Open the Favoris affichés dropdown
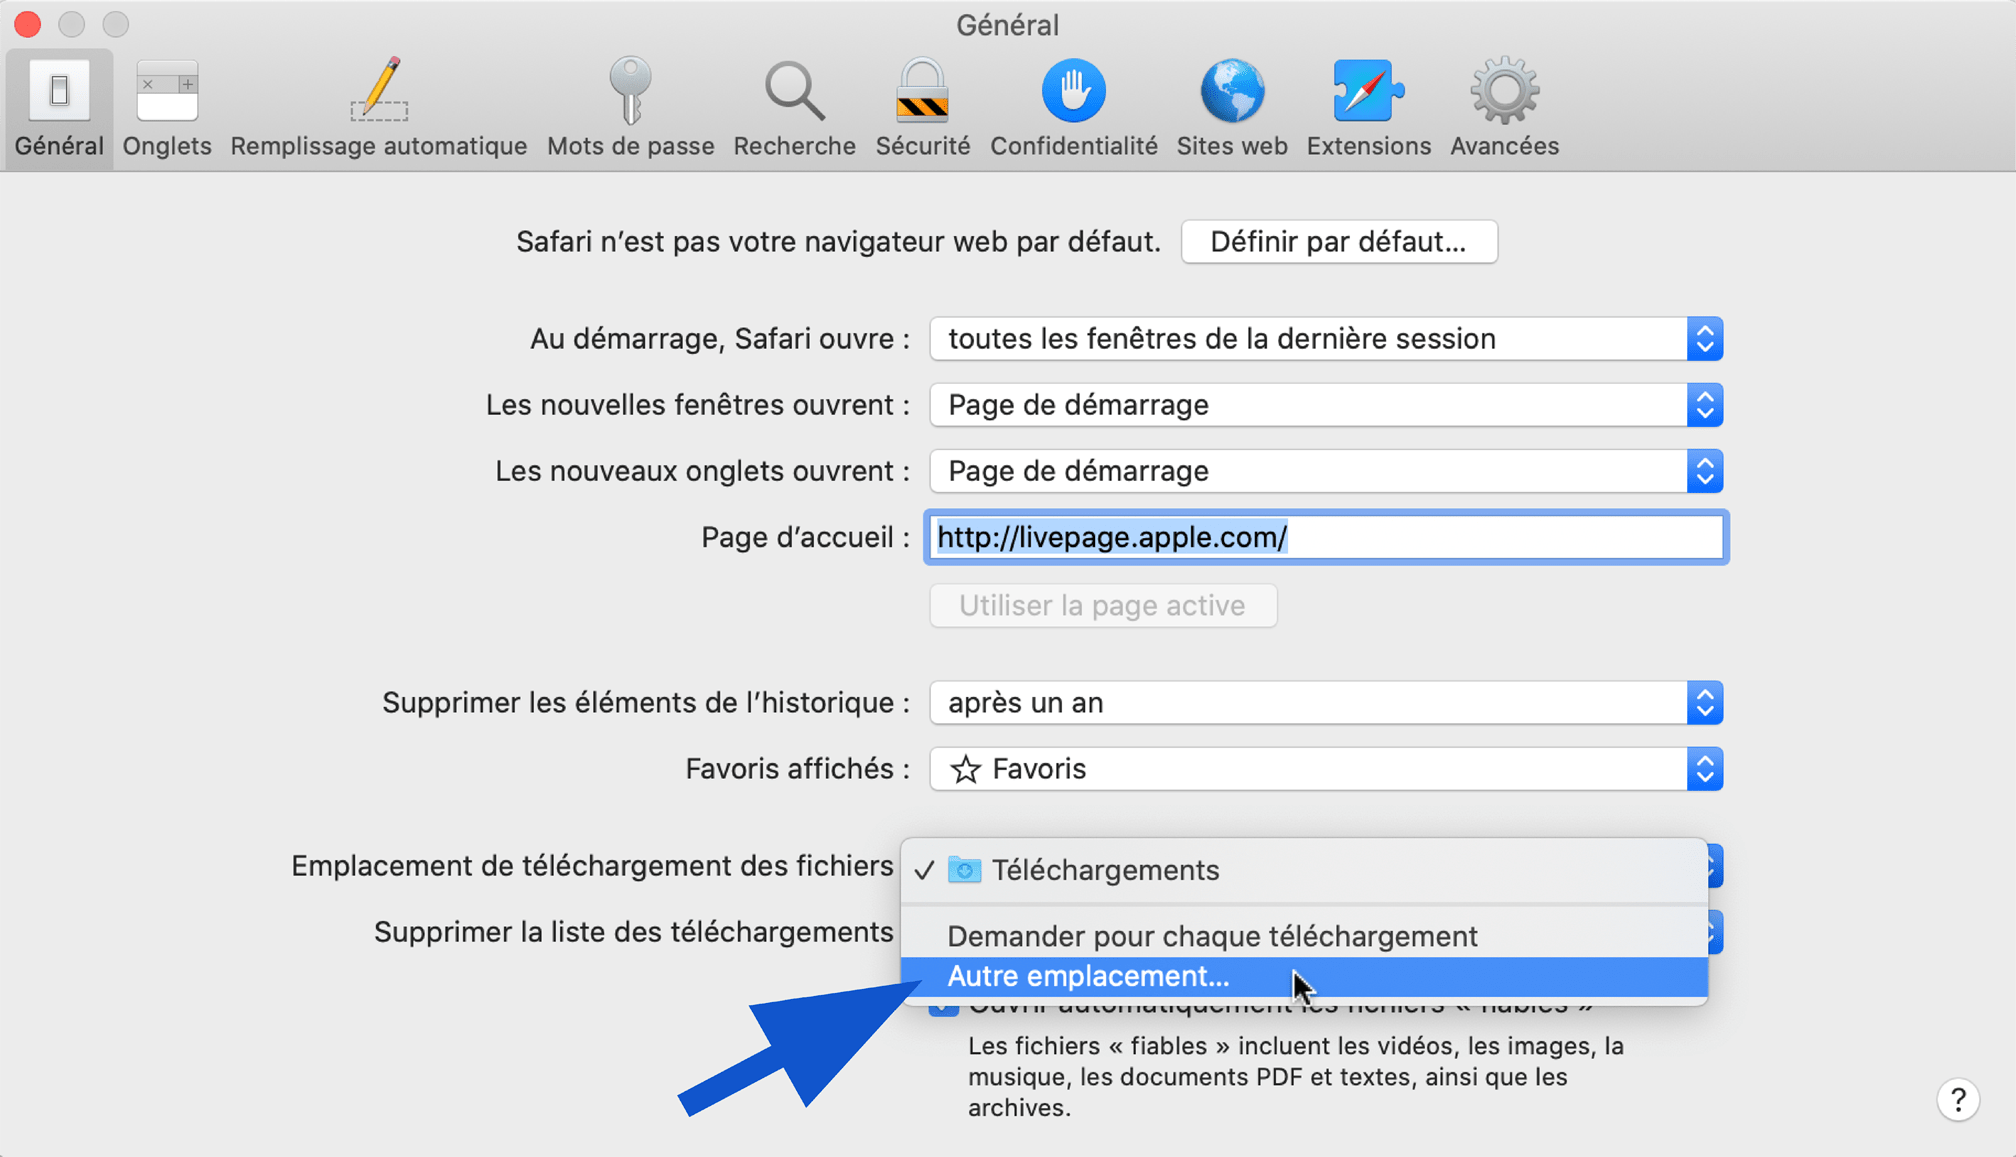Image resolution: width=2016 pixels, height=1157 pixels. (1326, 769)
